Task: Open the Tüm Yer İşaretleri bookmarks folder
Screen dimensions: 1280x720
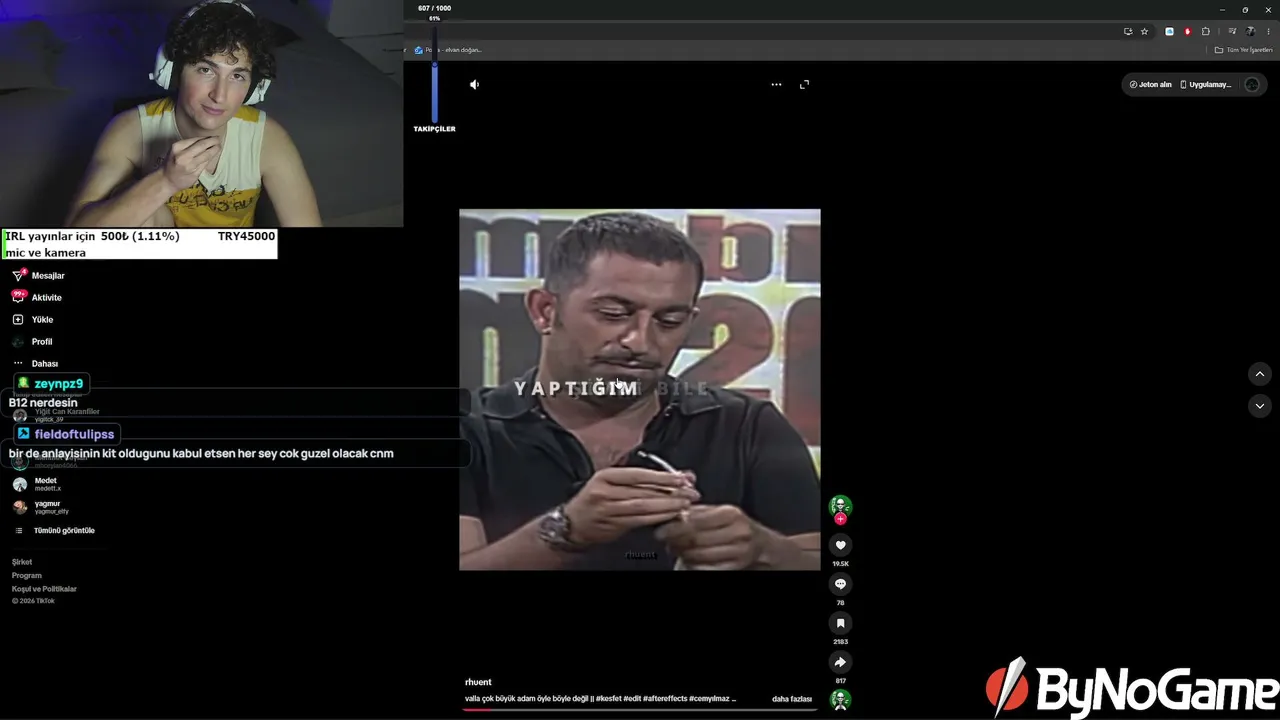Action: [x=1244, y=50]
